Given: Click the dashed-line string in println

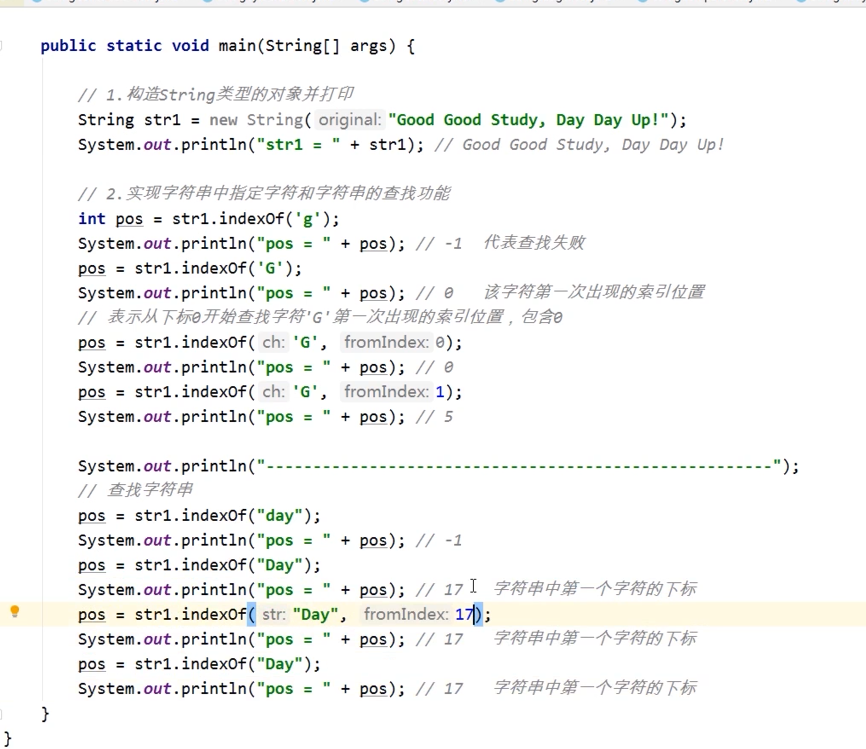Looking at the screenshot, I should point(519,466).
